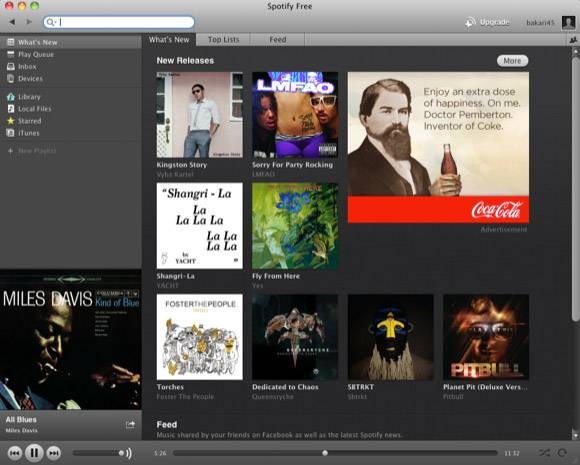The width and height of the screenshot is (580, 465).
Task: Click the user profile avatar
Action: (x=568, y=23)
